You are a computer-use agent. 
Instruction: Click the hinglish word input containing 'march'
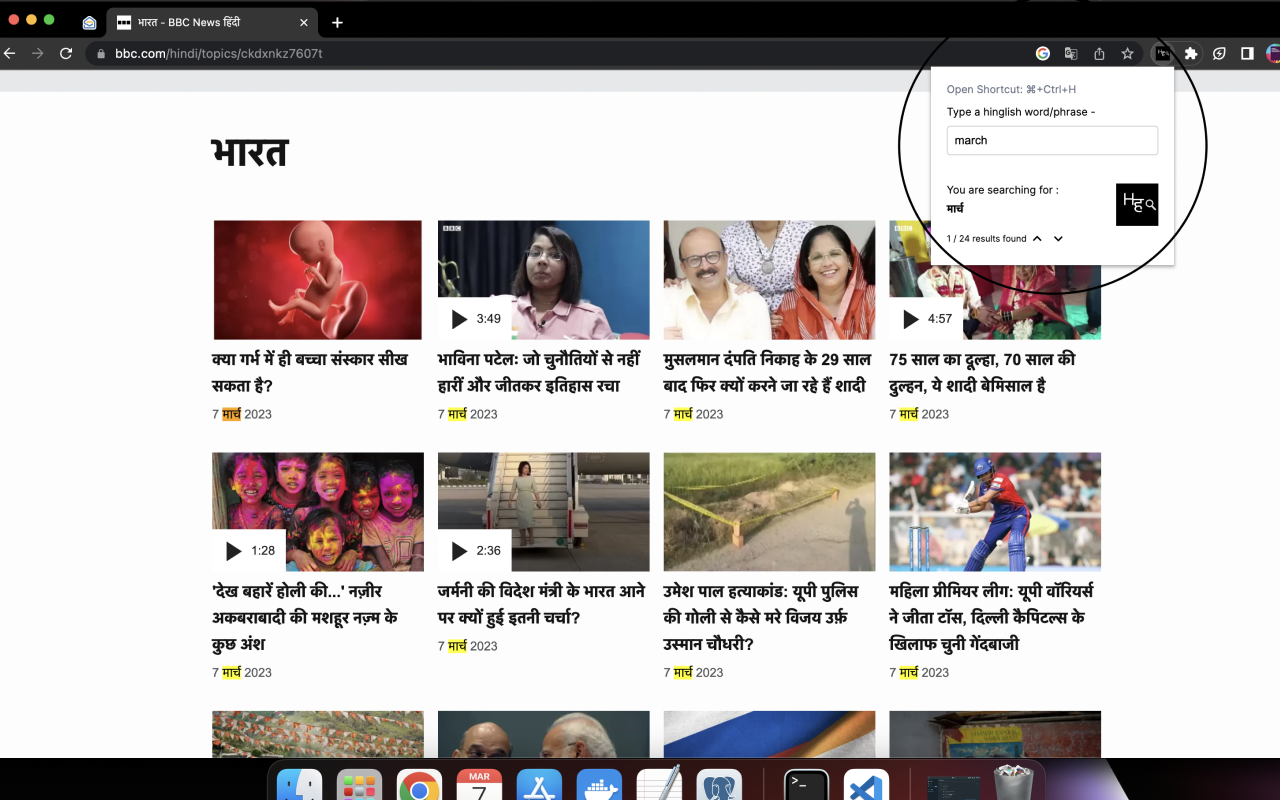tap(1051, 140)
